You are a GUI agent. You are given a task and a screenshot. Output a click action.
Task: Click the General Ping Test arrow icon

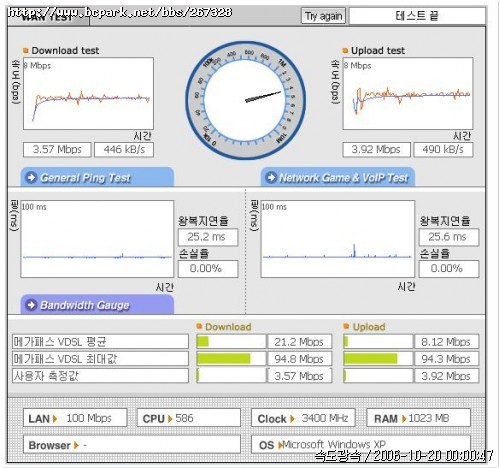(x=31, y=177)
